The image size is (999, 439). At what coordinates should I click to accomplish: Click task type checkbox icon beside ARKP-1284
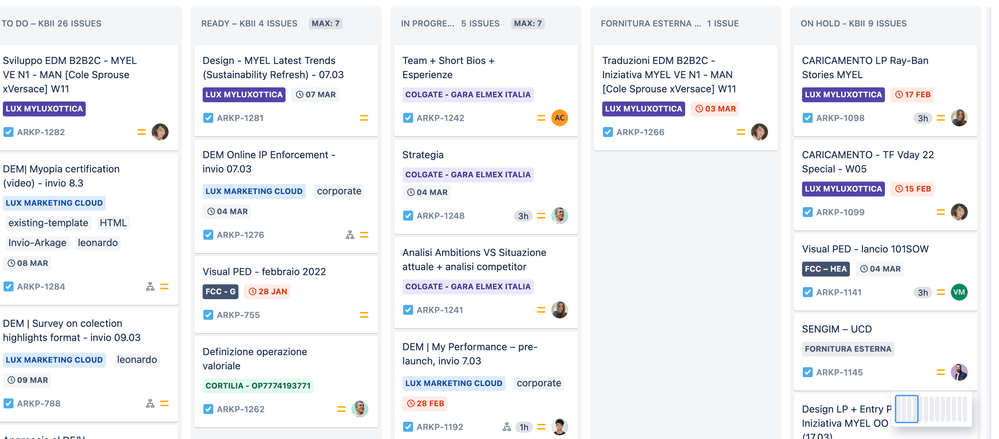[8, 287]
